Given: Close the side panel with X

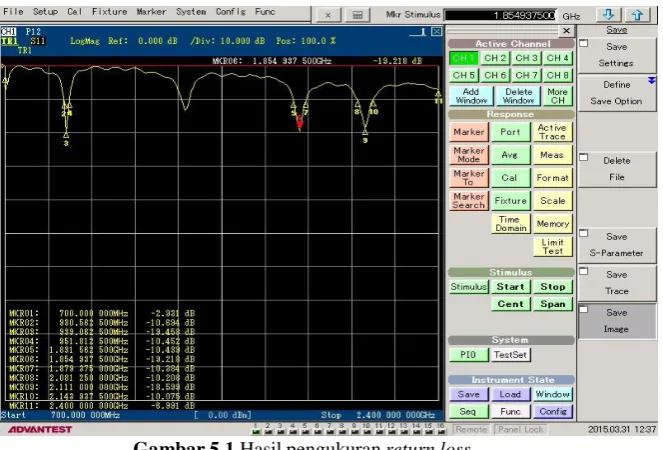Looking at the screenshot, I should (566, 30).
